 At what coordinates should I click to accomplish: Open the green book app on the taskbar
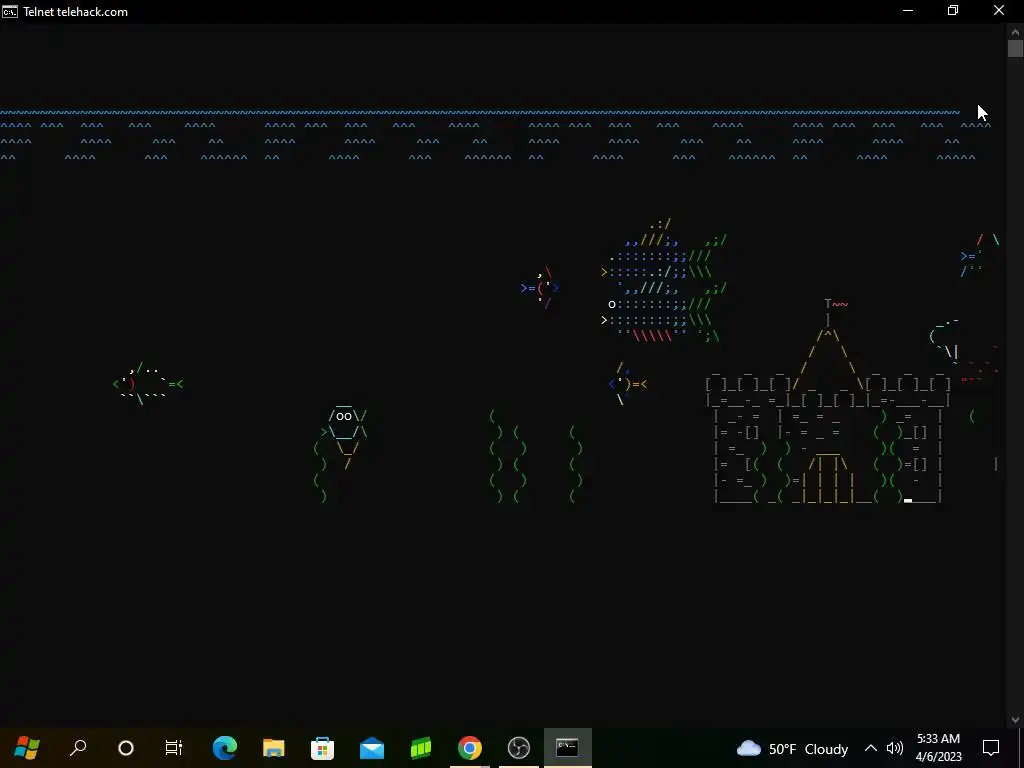coord(421,748)
